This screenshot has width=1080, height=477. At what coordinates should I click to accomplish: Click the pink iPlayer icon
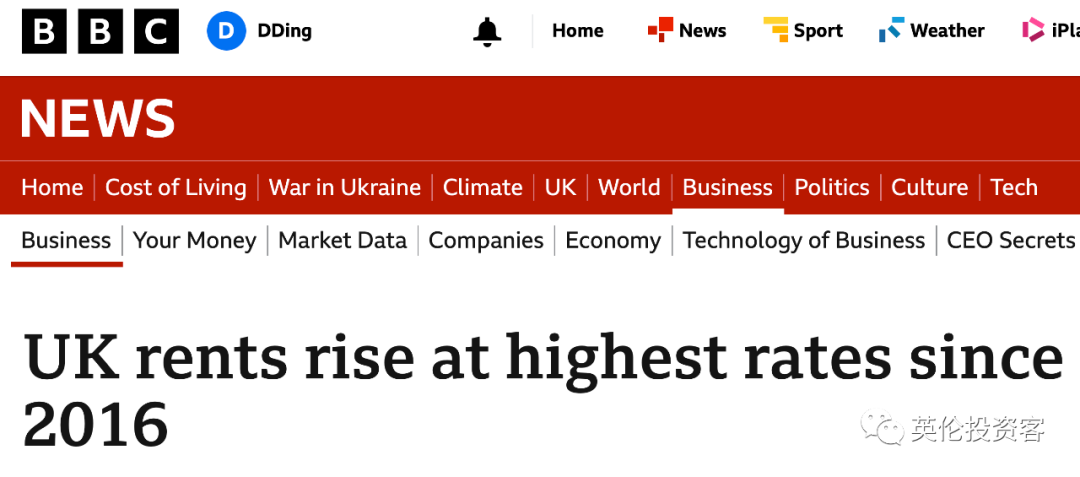(1033, 30)
